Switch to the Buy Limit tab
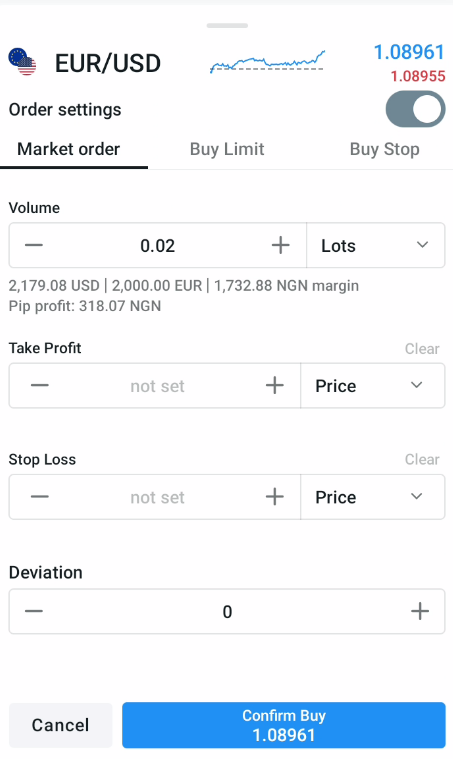This screenshot has width=453, height=759. coord(227,149)
